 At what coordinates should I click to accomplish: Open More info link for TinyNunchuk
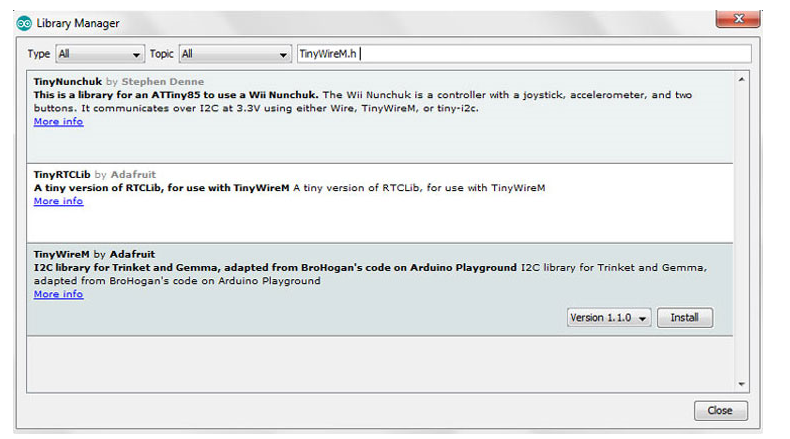tap(58, 122)
